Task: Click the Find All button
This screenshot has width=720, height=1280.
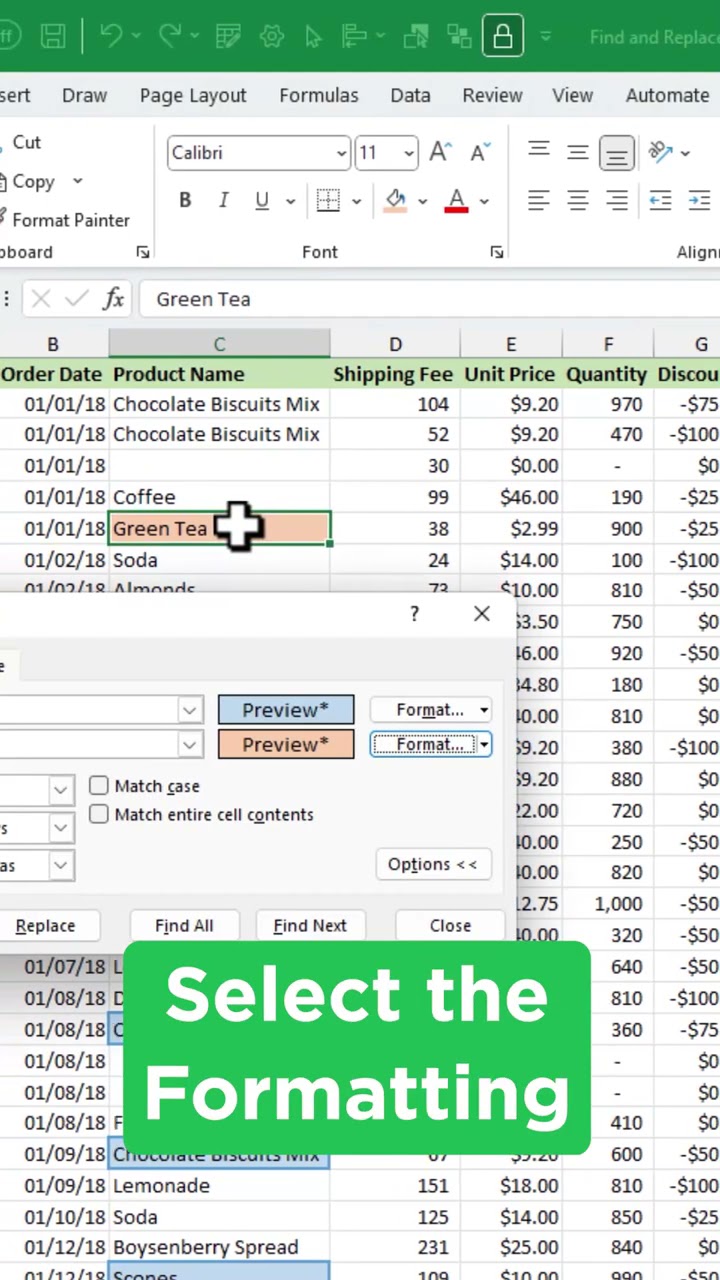Action: [x=184, y=925]
